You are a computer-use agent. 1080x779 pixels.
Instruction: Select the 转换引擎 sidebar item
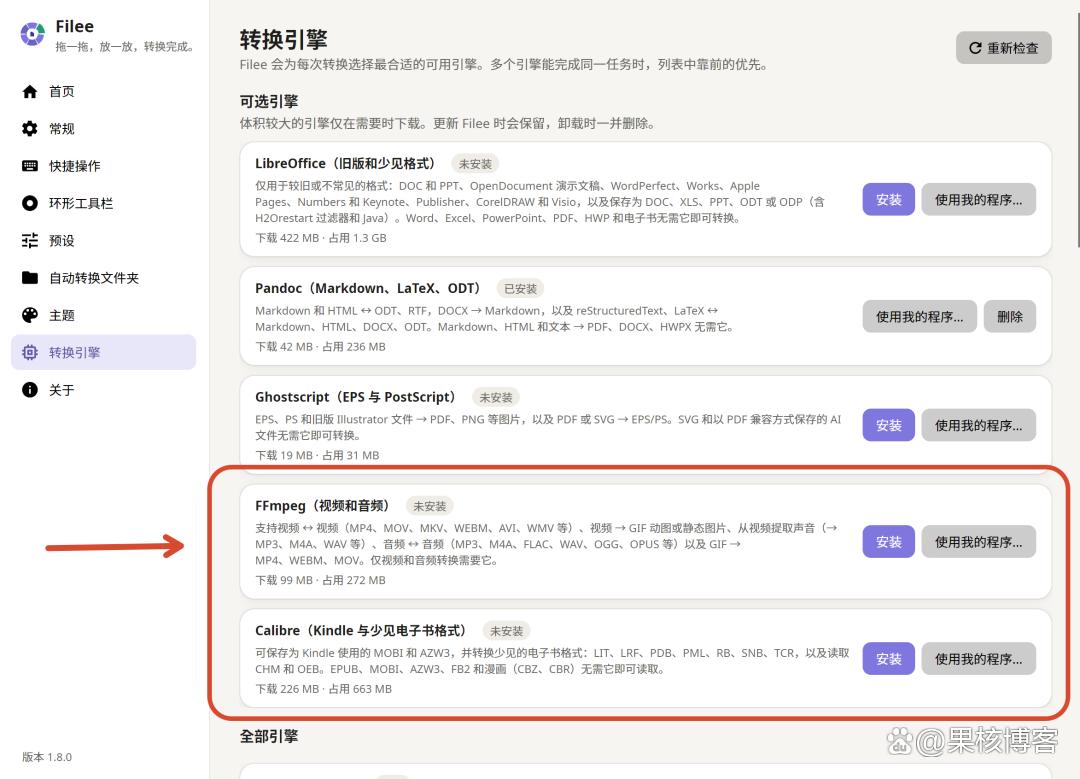pyautogui.click(x=103, y=353)
